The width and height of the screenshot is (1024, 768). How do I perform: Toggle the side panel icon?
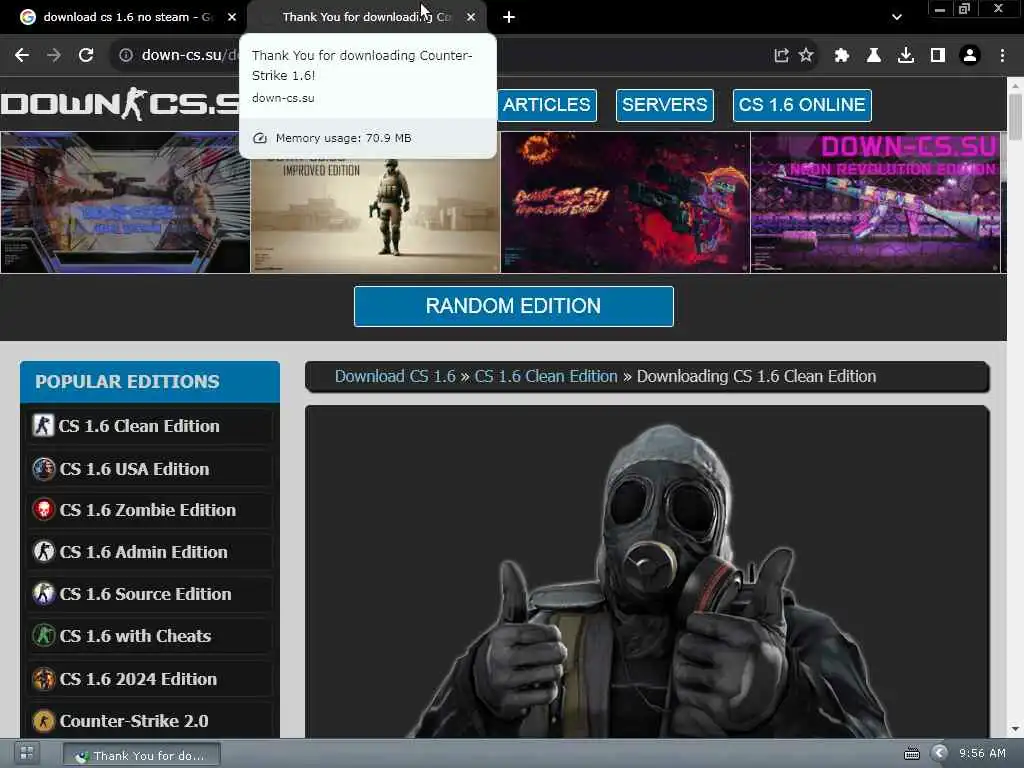(x=938, y=55)
